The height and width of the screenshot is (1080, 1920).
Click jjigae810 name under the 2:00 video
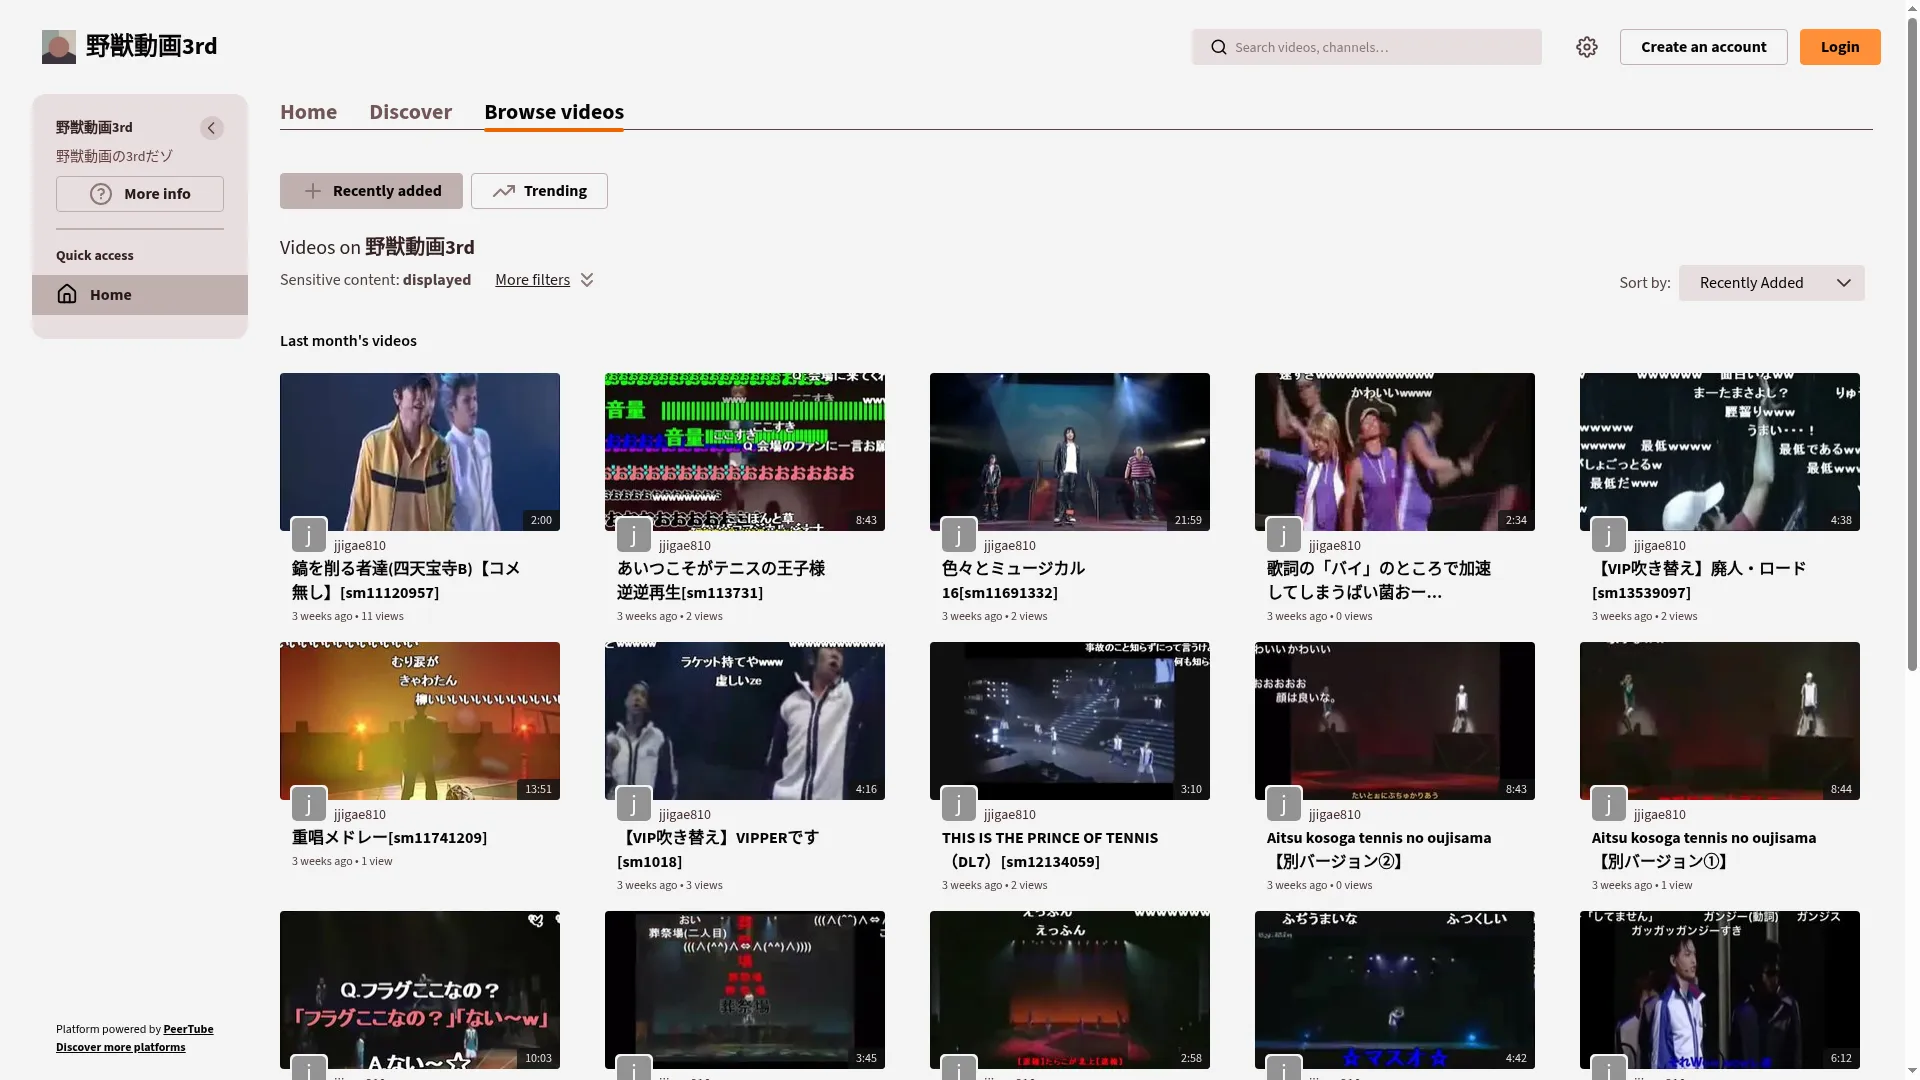360,545
